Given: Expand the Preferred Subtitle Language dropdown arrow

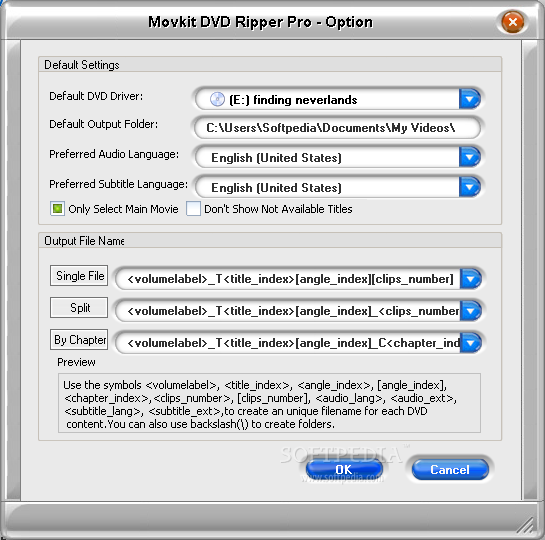Looking at the screenshot, I should pos(470,187).
